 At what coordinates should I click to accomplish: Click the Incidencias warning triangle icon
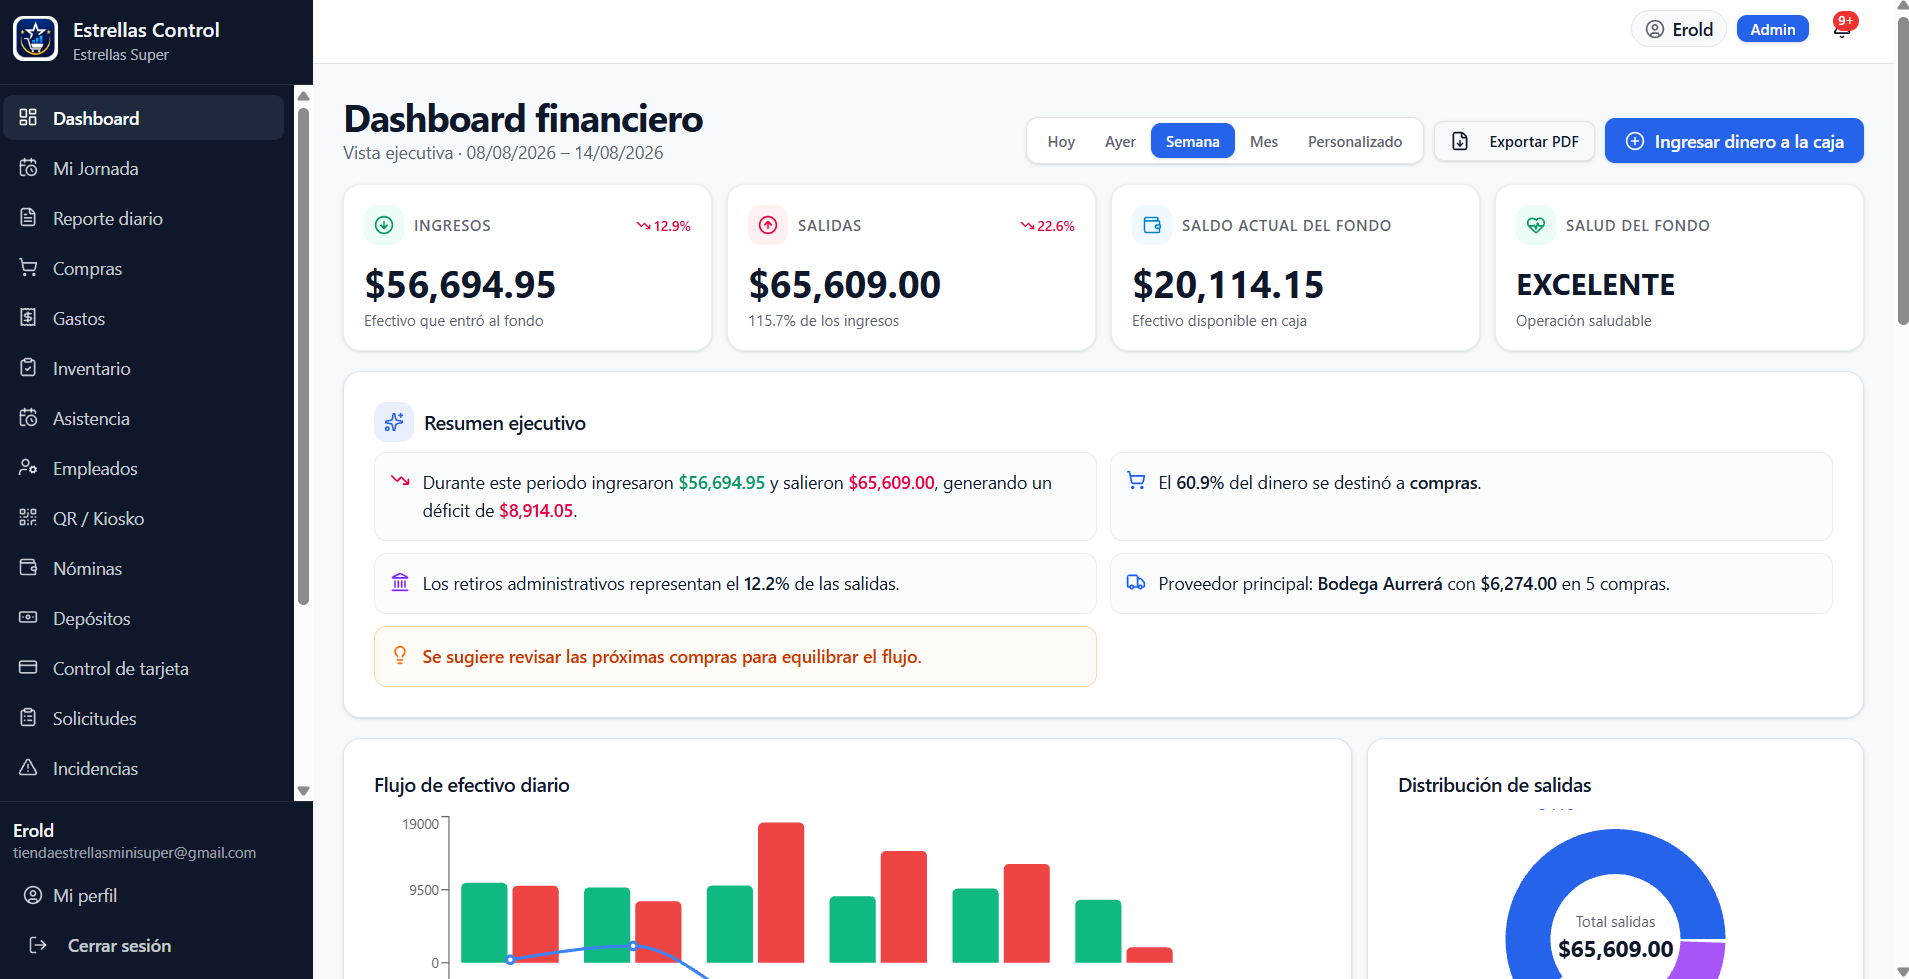pos(28,767)
